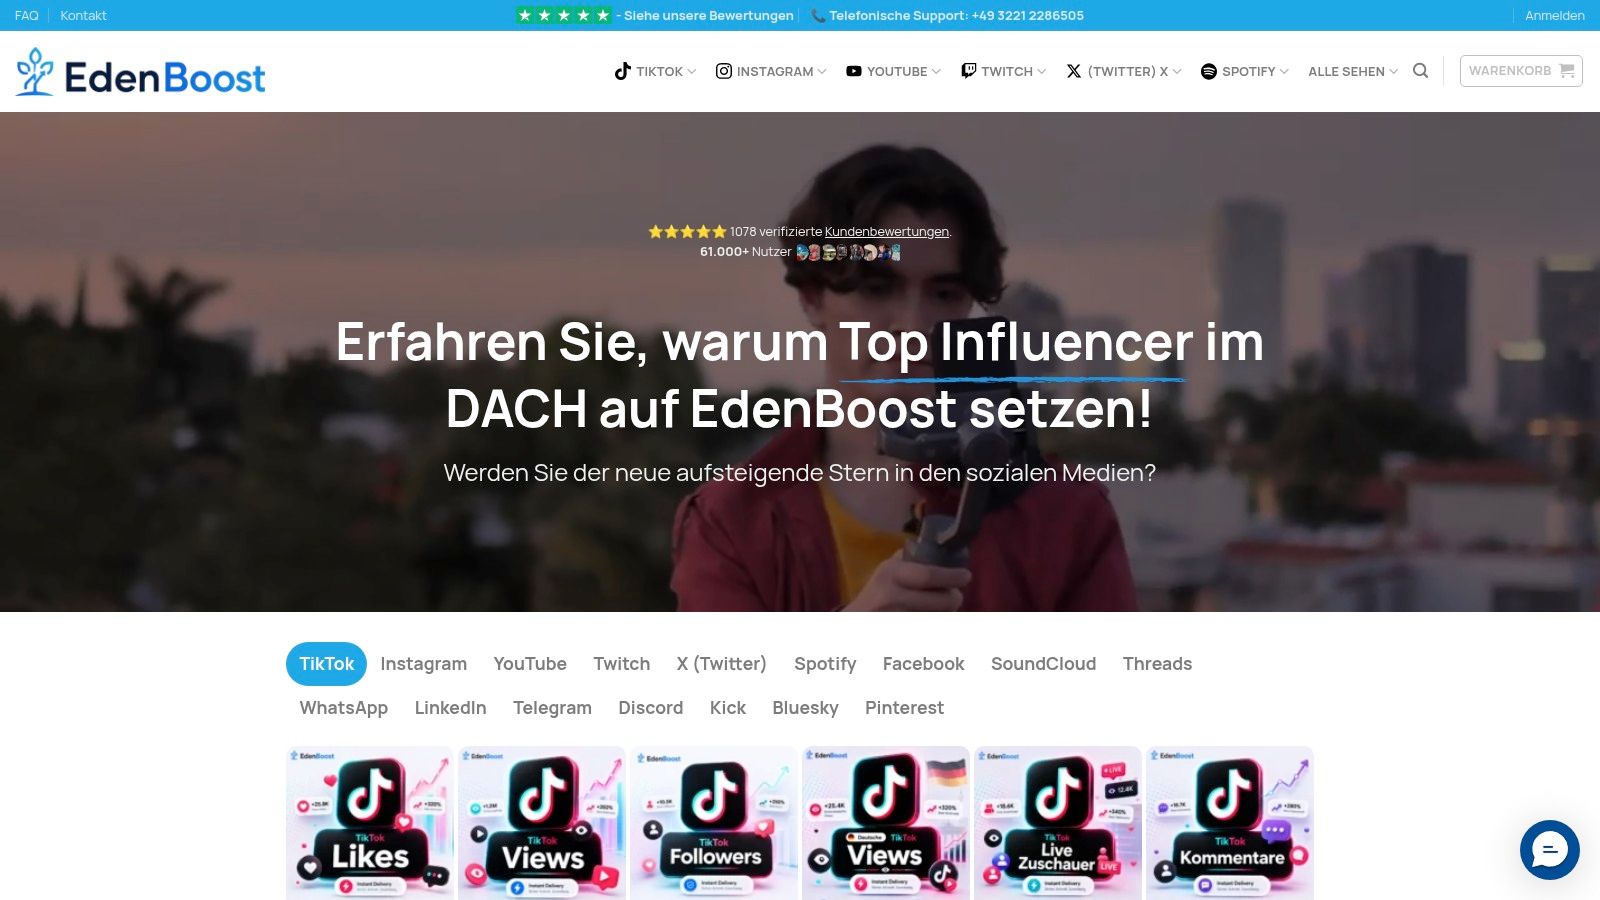
Task: Expand the YouTube menu chevron
Action: coord(936,72)
